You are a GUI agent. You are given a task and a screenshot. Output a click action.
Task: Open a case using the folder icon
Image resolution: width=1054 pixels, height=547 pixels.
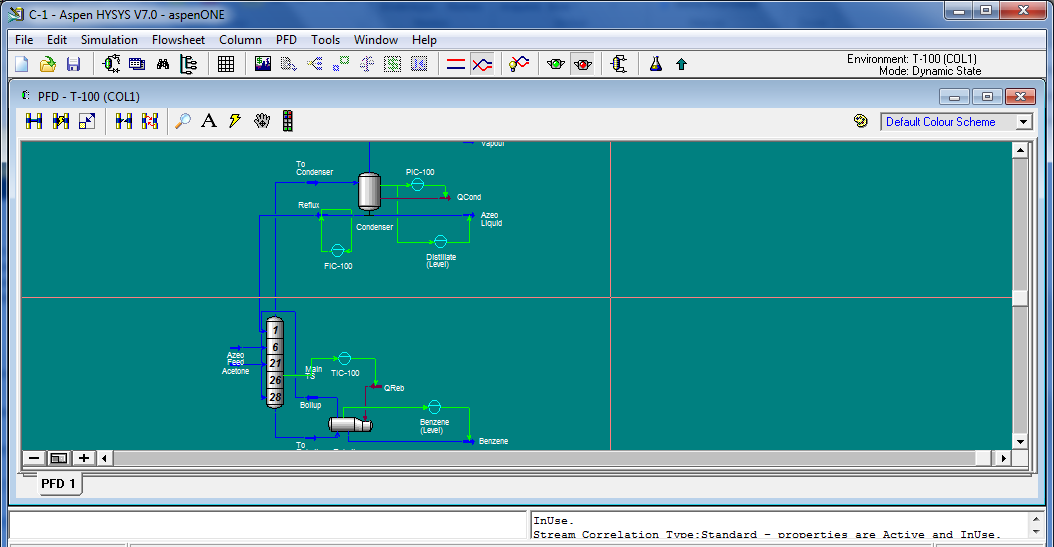(47, 64)
